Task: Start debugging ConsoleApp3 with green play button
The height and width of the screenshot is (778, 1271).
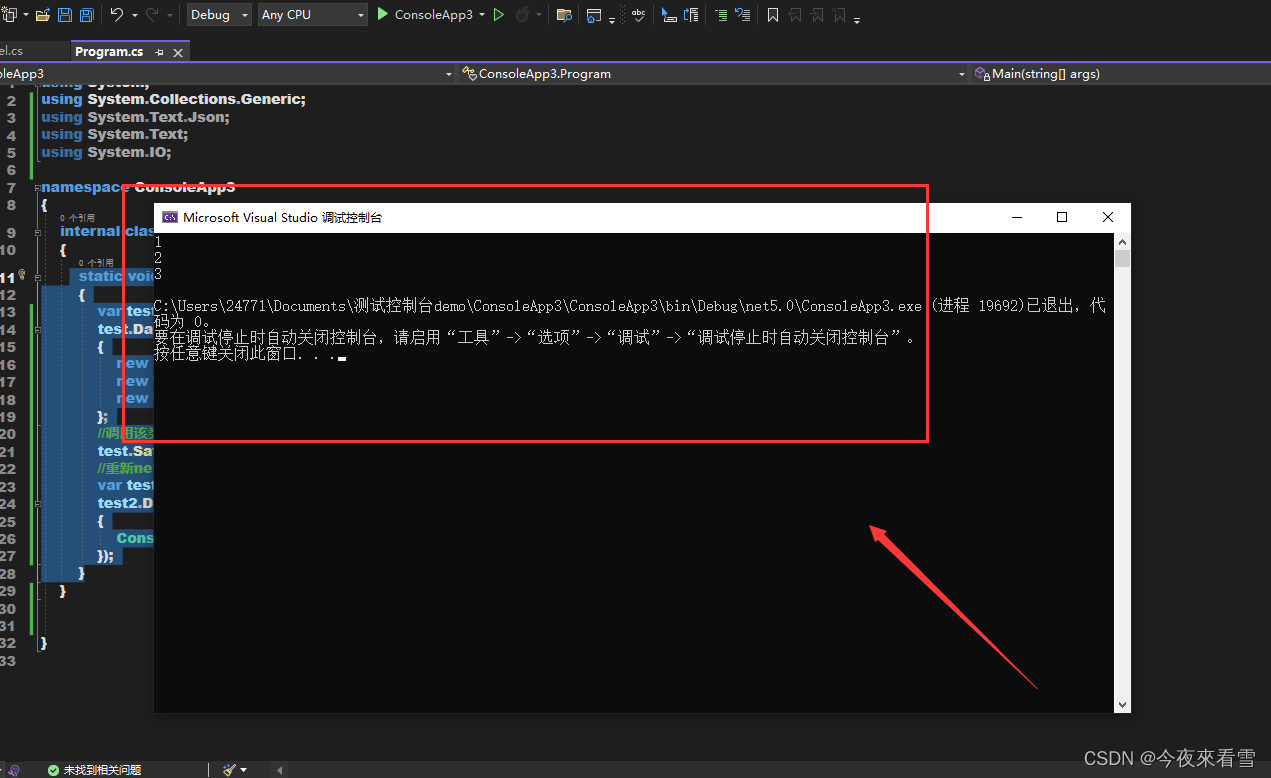Action: (x=383, y=14)
